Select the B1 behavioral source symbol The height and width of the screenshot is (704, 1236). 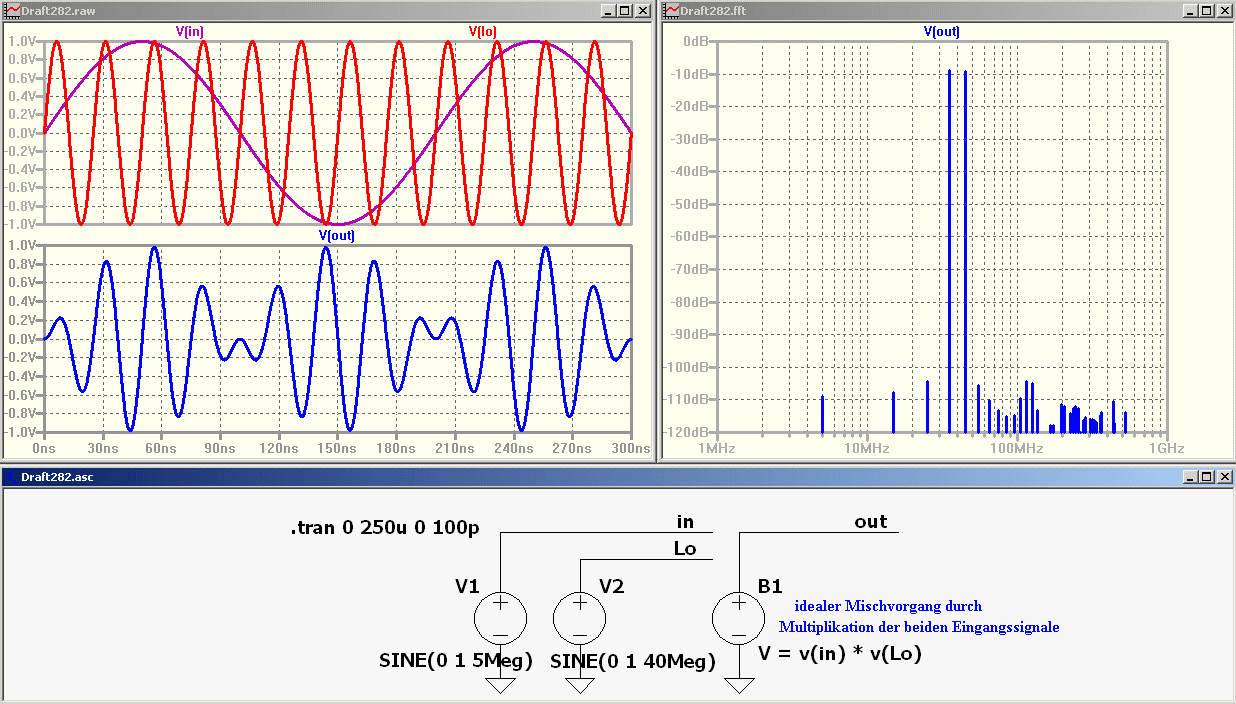pos(738,617)
